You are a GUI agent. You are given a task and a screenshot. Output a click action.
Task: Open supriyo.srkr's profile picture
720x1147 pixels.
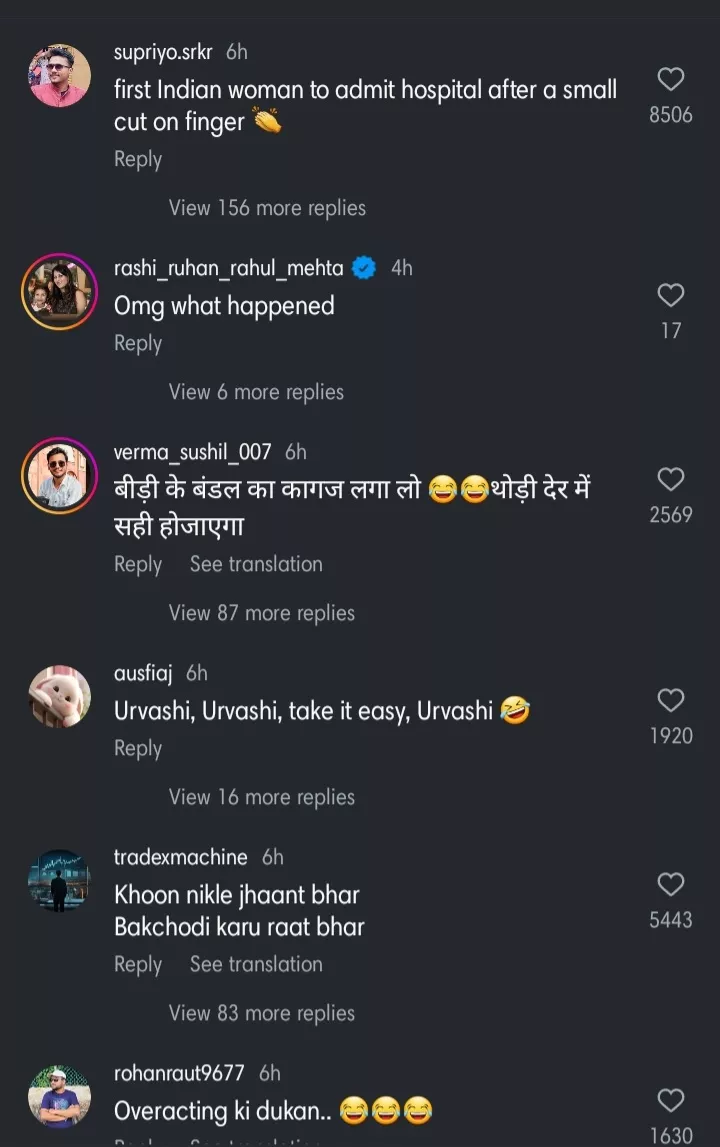(x=59, y=75)
